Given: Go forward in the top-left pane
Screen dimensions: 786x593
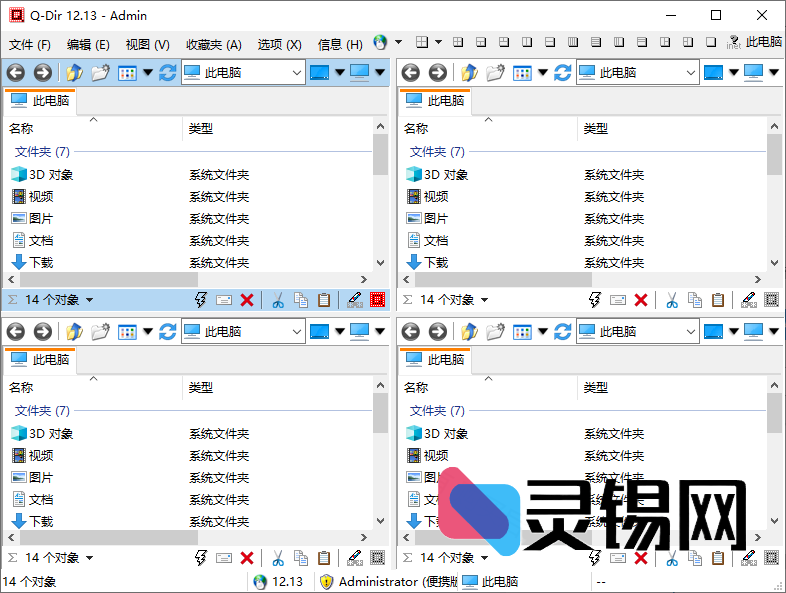Looking at the screenshot, I should tap(43, 73).
